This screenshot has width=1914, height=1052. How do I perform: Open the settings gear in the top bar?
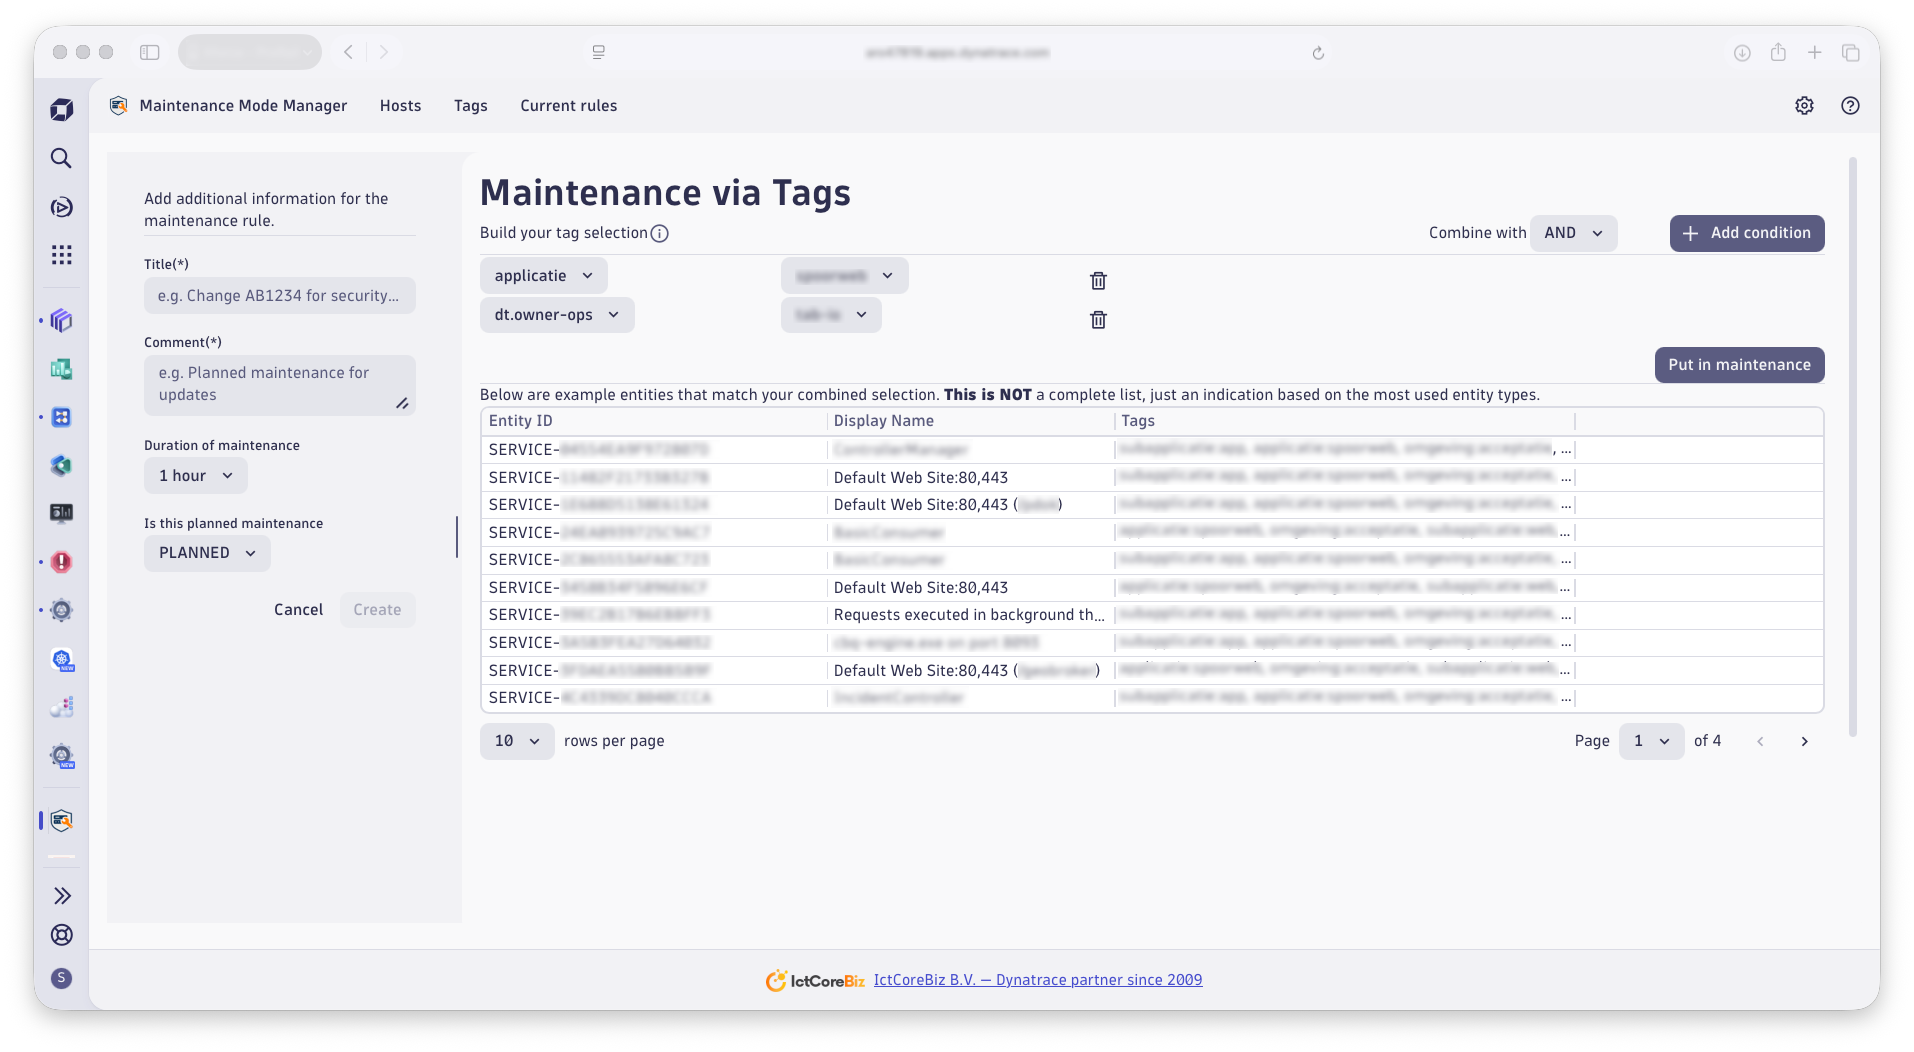pyautogui.click(x=1804, y=105)
